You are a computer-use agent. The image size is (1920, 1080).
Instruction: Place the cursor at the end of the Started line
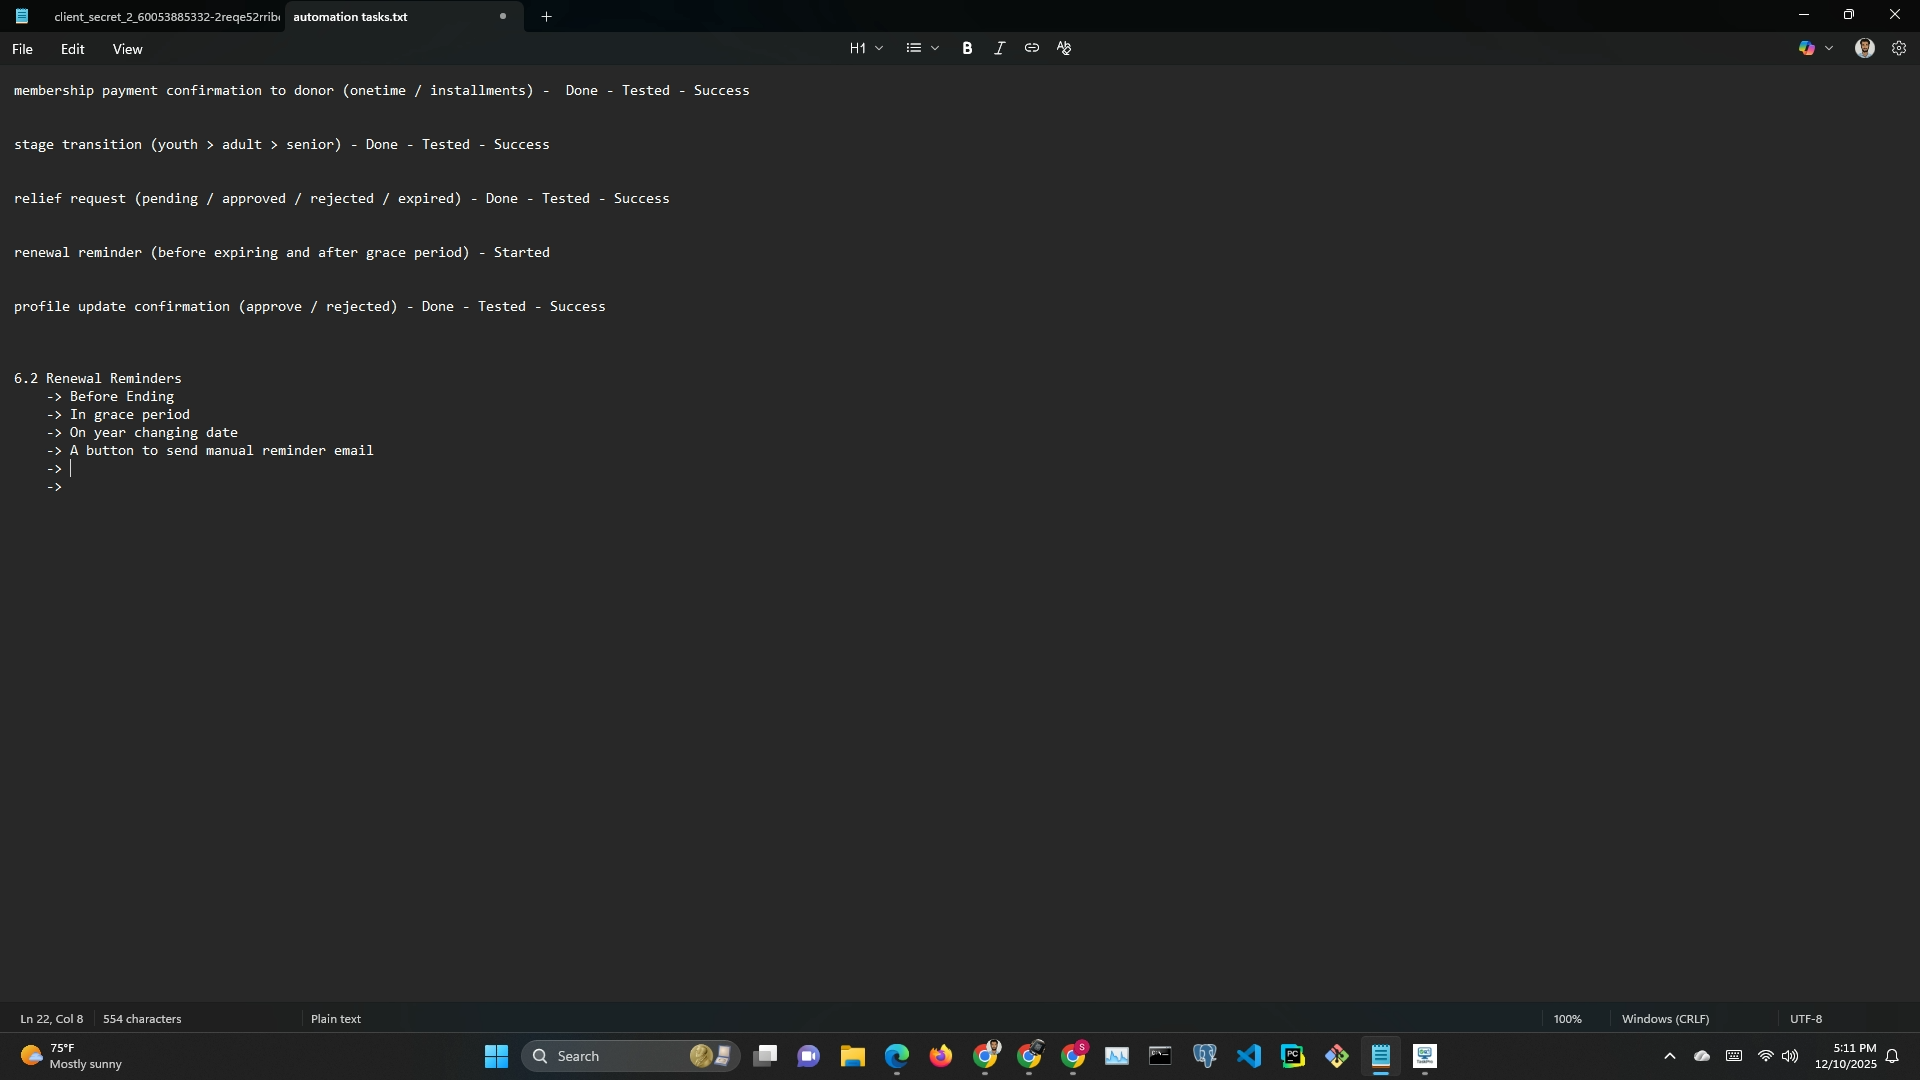(551, 253)
